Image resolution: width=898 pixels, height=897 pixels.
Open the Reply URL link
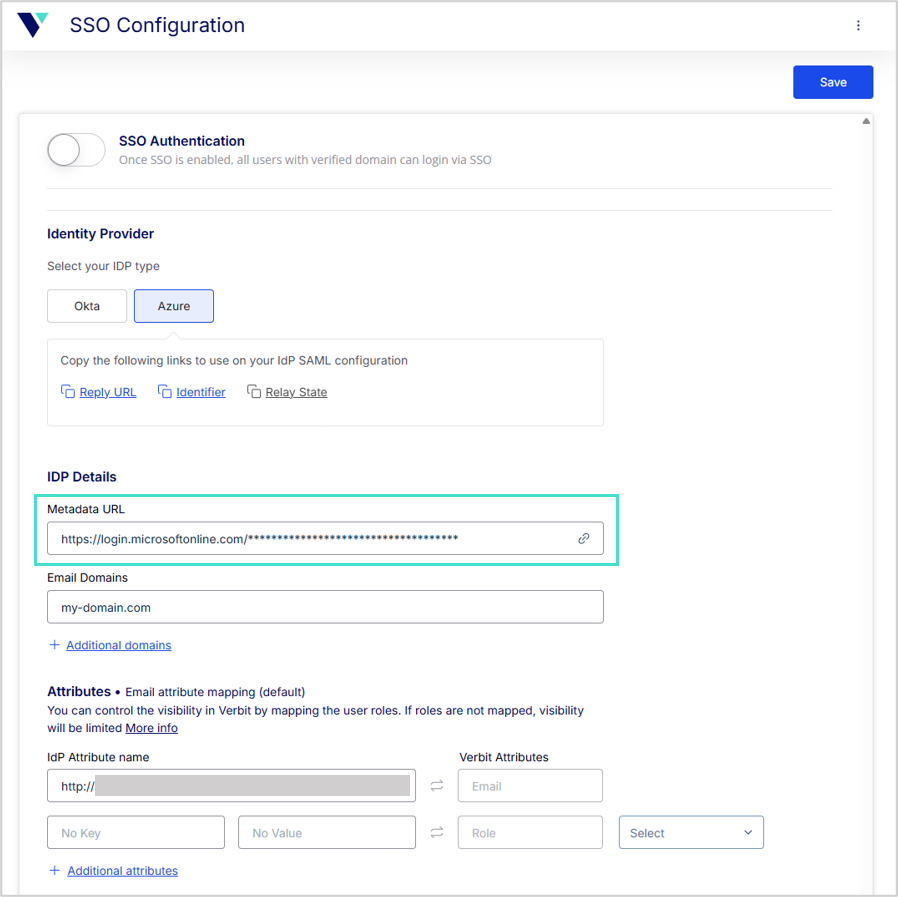coord(107,392)
